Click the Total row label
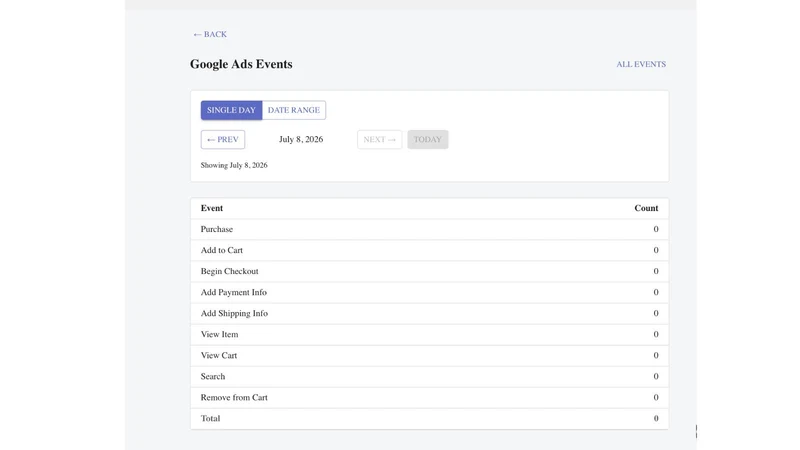The image size is (800, 450). (x=210, y=418)
